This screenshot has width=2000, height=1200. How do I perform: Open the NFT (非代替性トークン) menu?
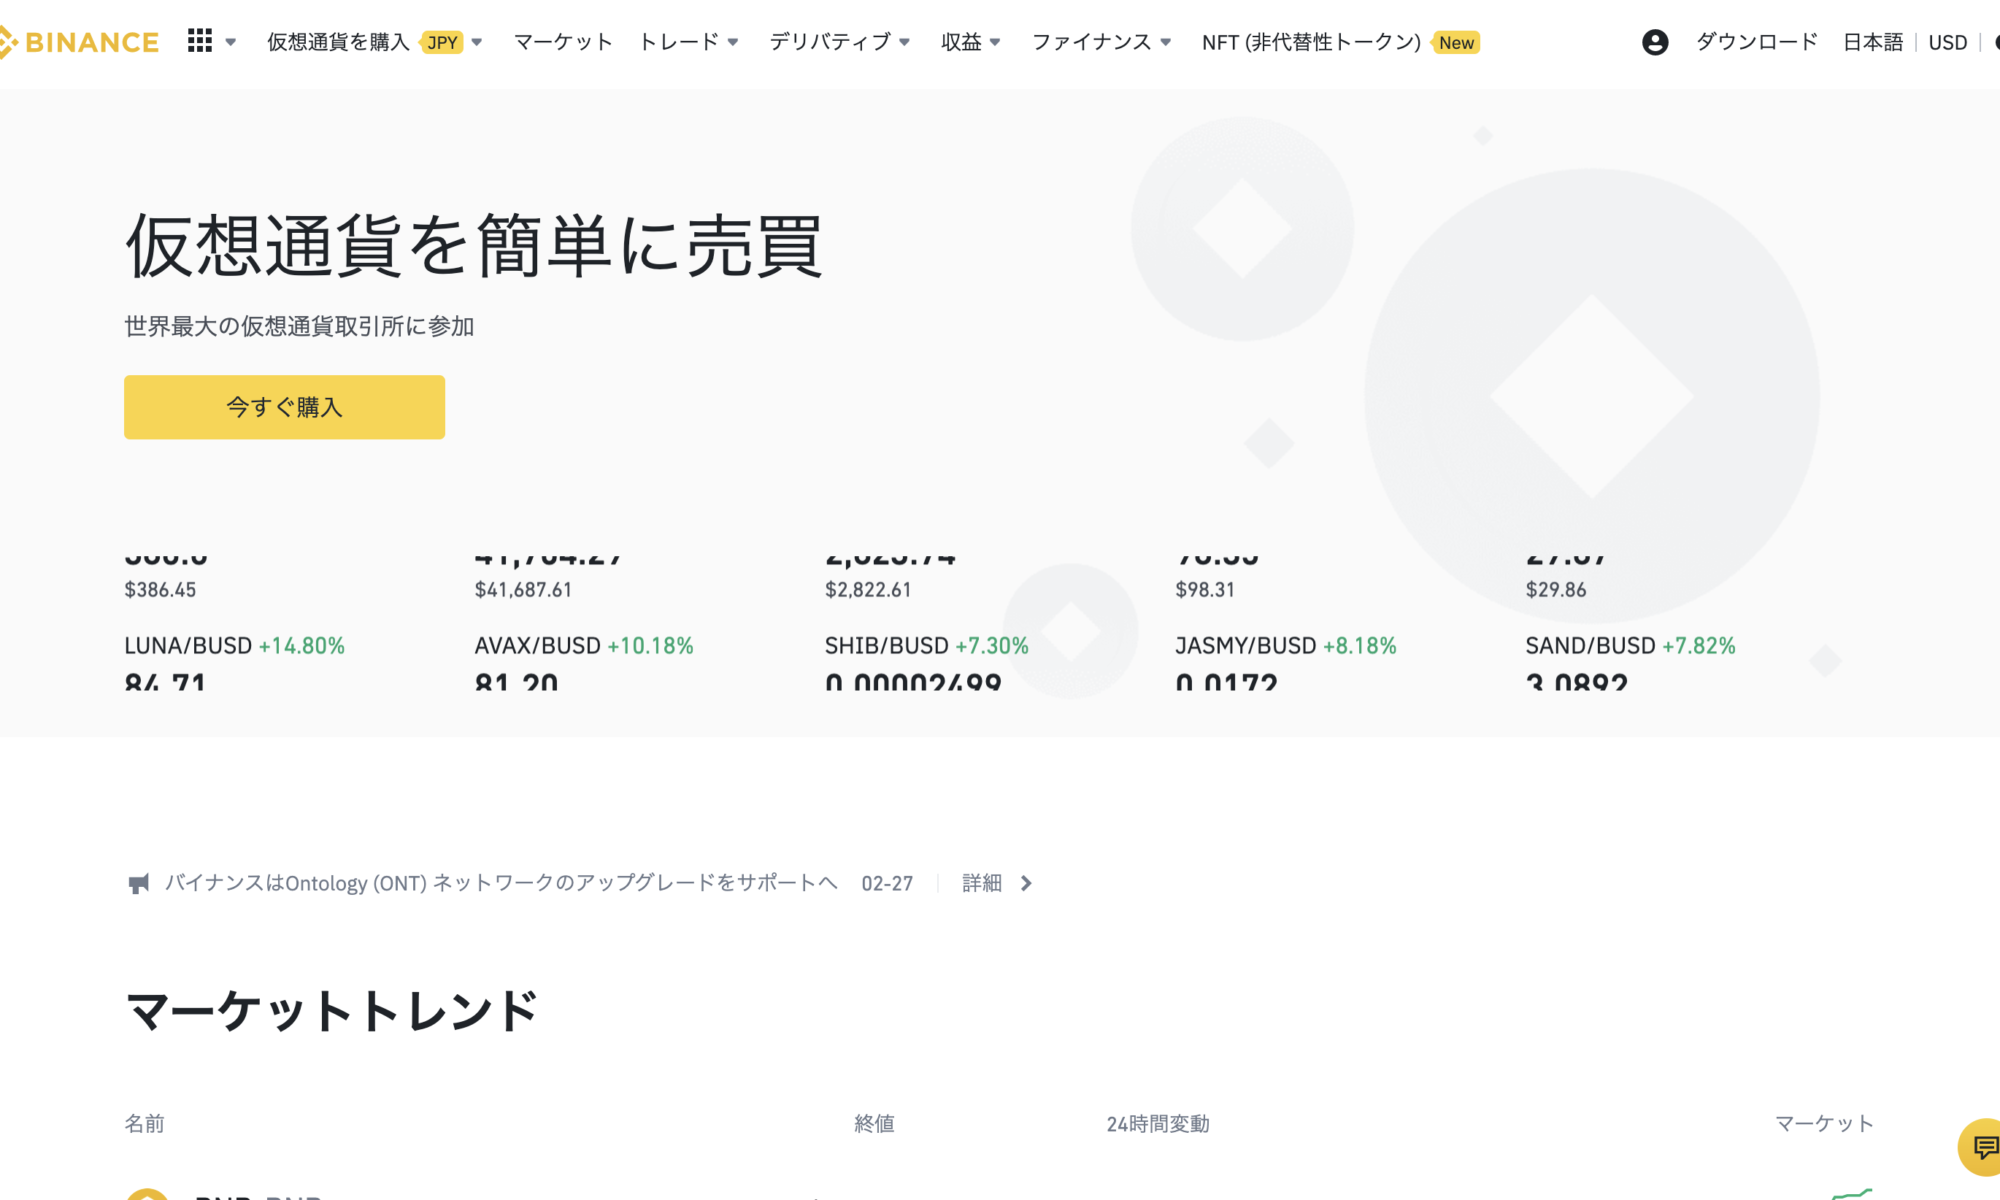tap(1310, 42)
